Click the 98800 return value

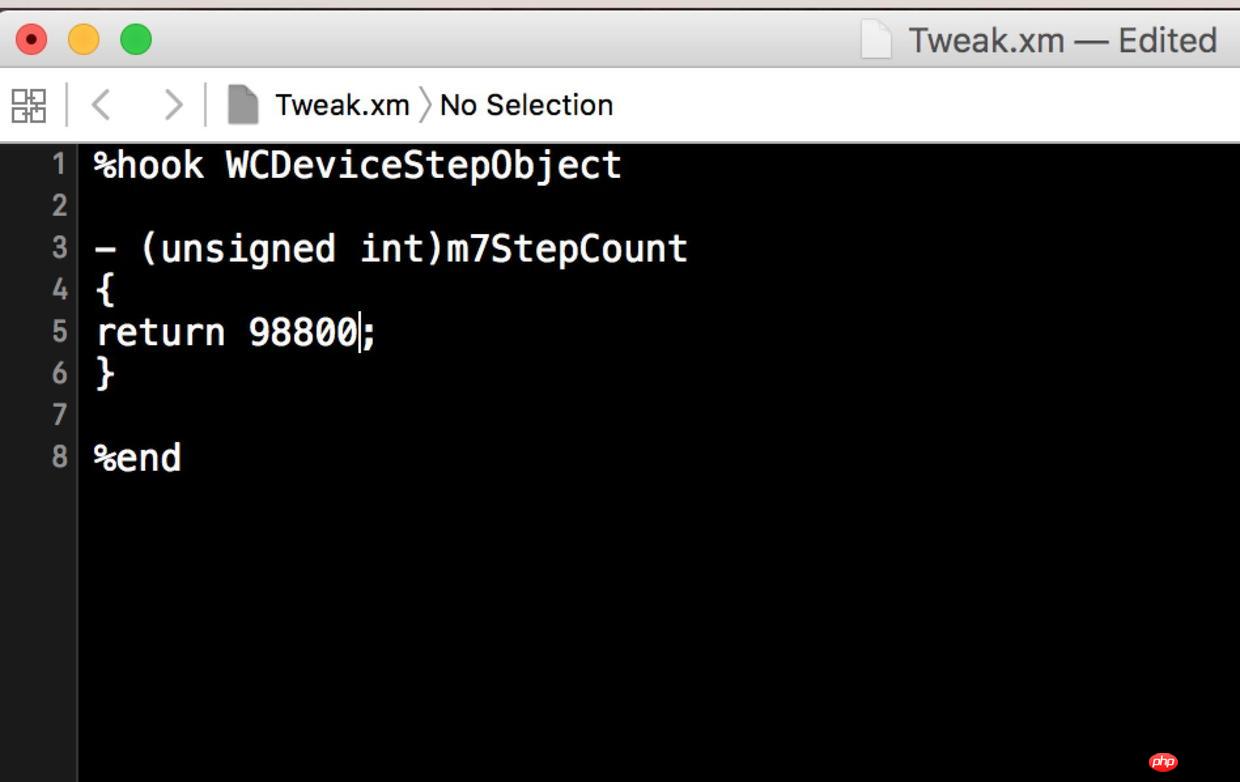pos(303,332)
